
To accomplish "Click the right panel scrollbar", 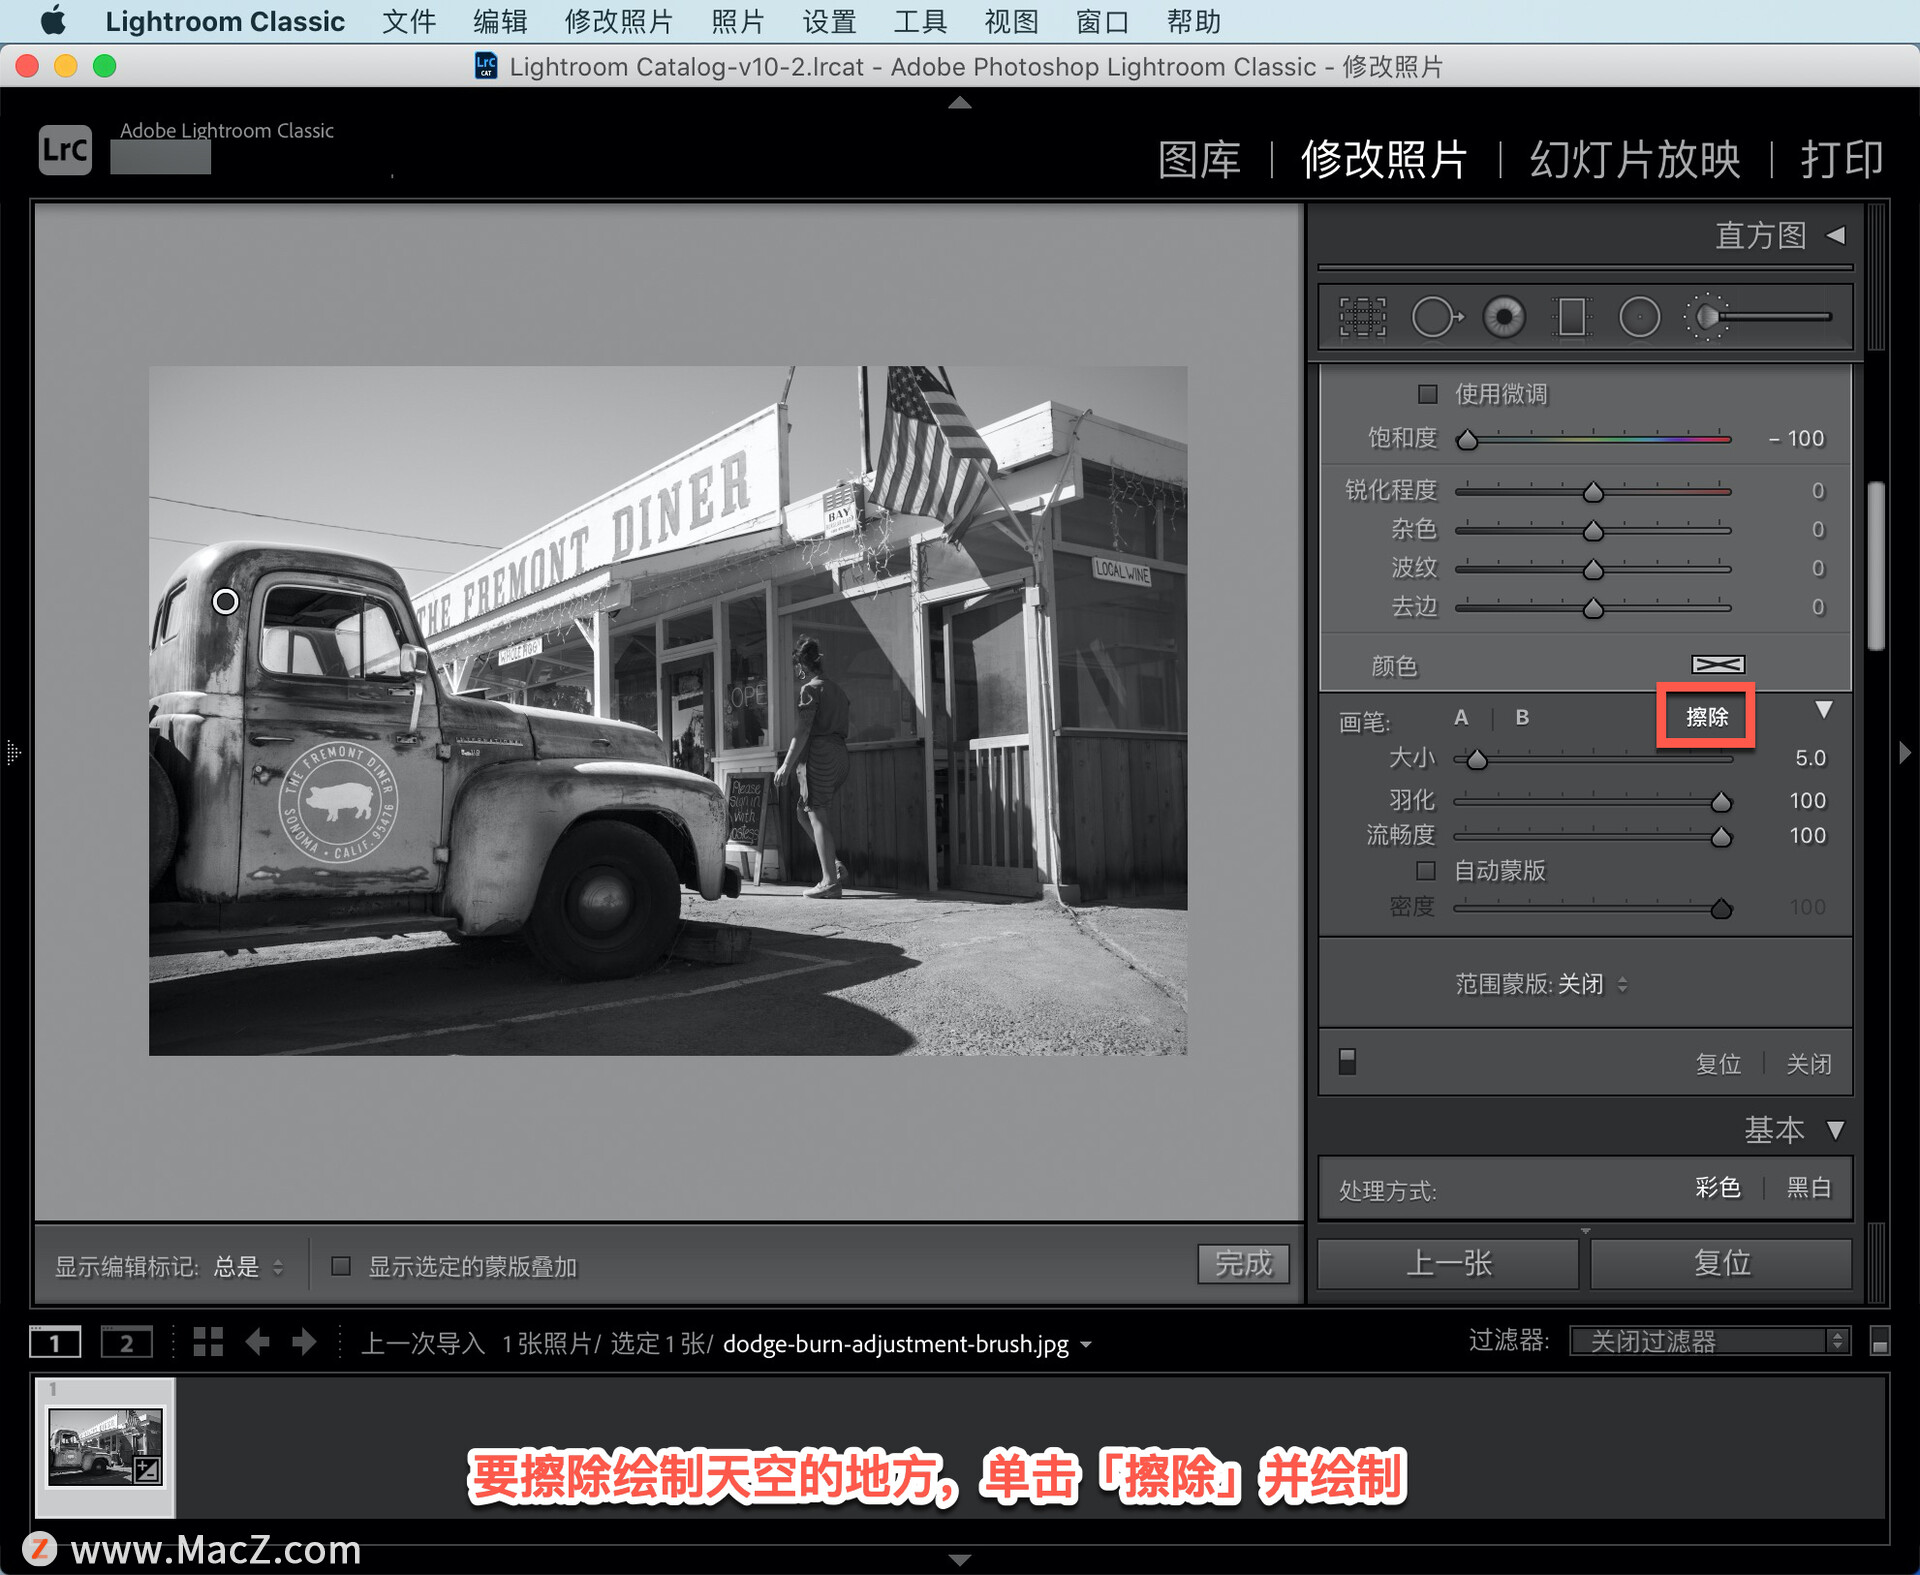I will point(1876,566).
